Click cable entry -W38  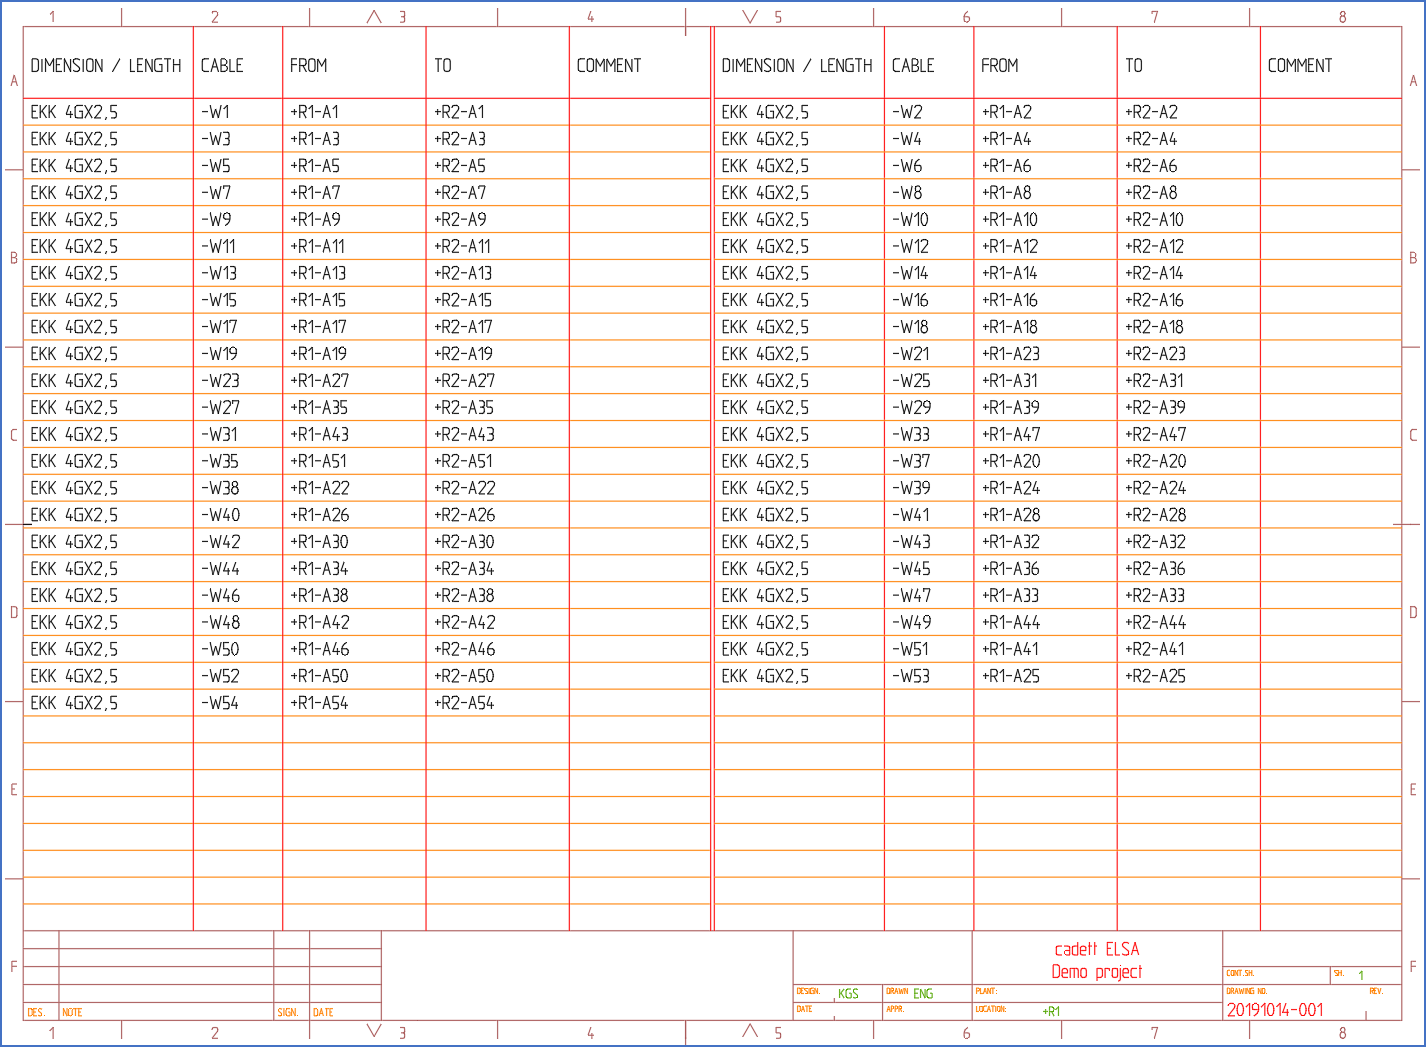(x=219, y=490)
